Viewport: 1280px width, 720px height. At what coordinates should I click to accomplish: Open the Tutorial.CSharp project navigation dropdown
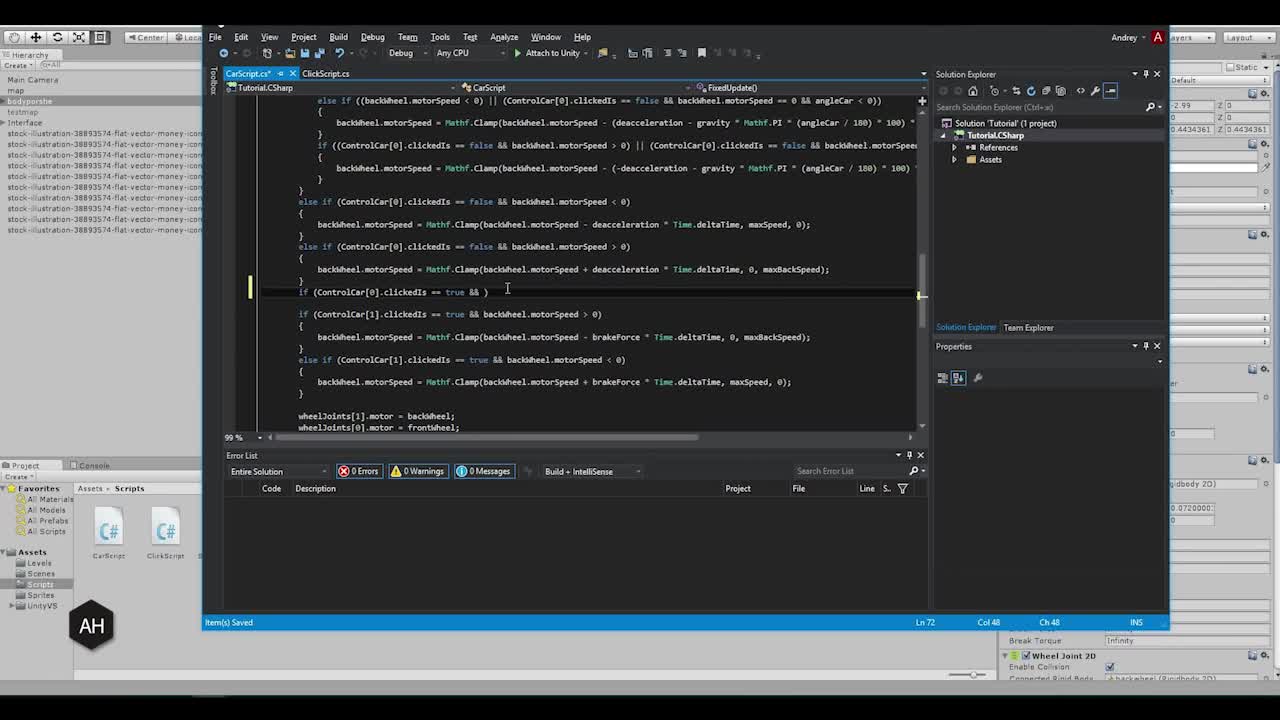point(341,88)
